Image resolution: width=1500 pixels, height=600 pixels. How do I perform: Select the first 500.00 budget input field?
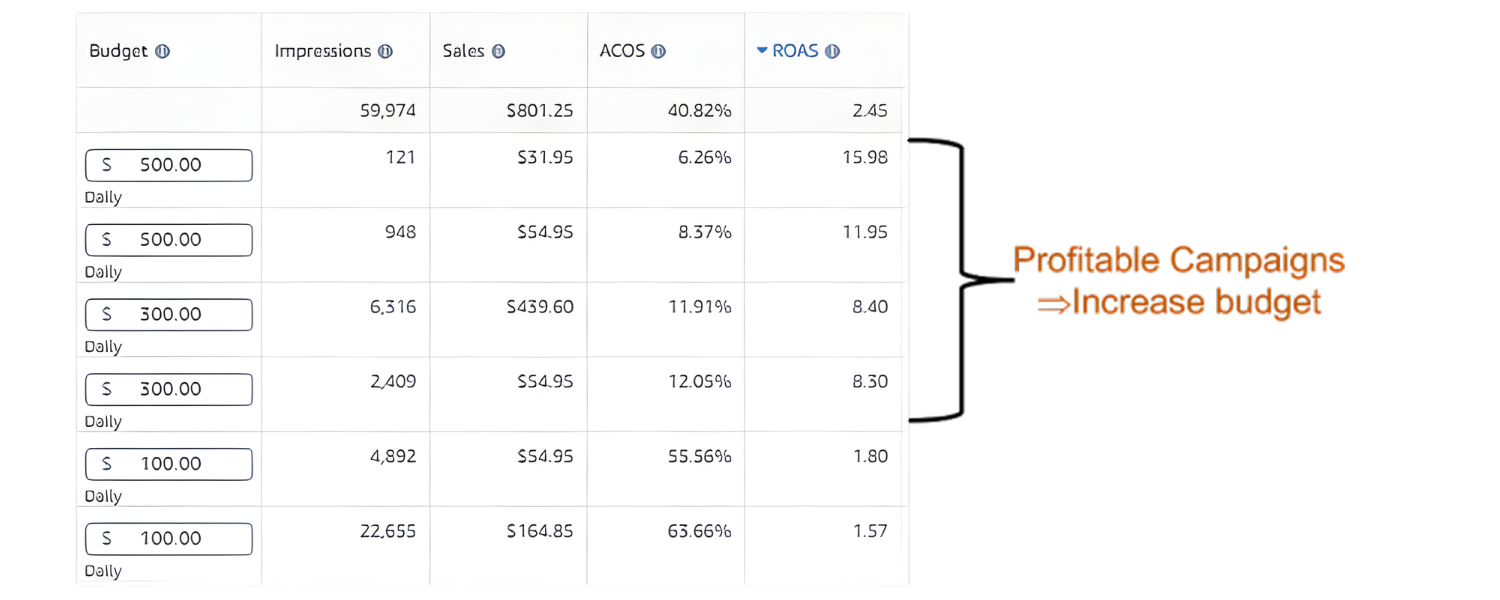tap(168, 165)
